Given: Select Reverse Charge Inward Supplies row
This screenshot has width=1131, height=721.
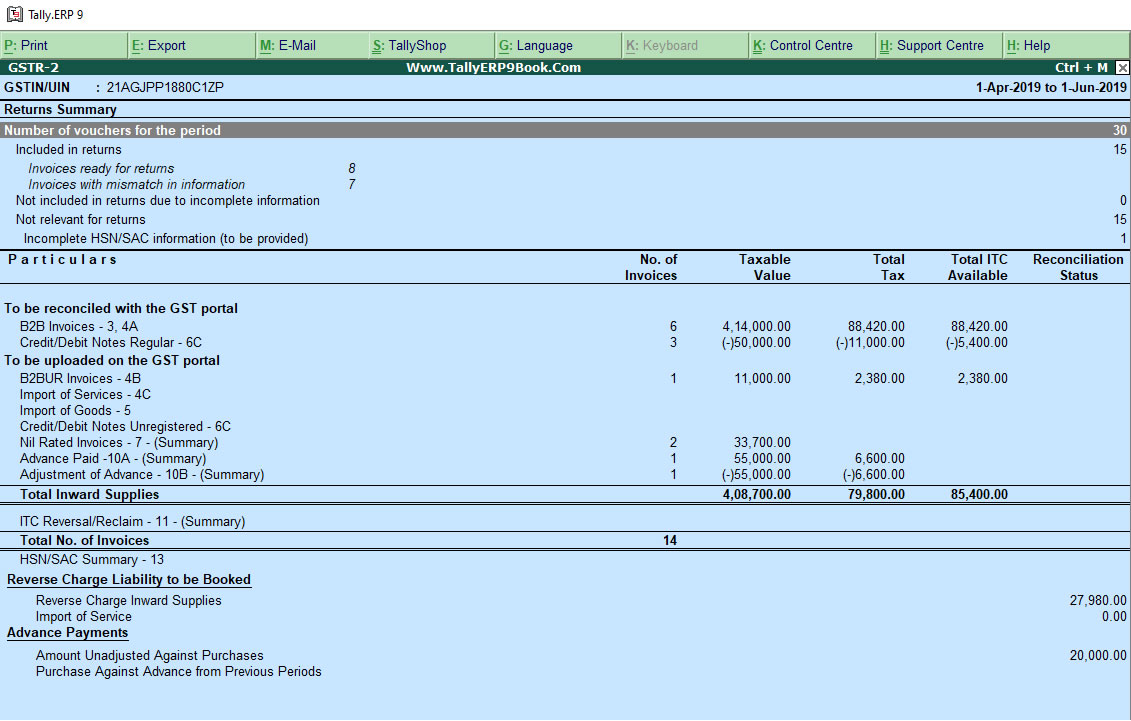Looking at the screenshot, I should [x=566, y=601].
